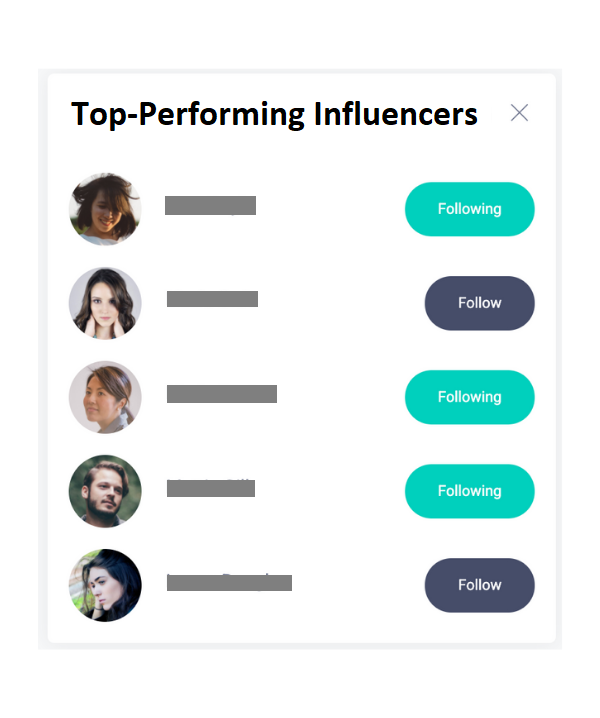Toggle Following for the third influencer
Screen dimensions: 600x718
pos(469,397)
